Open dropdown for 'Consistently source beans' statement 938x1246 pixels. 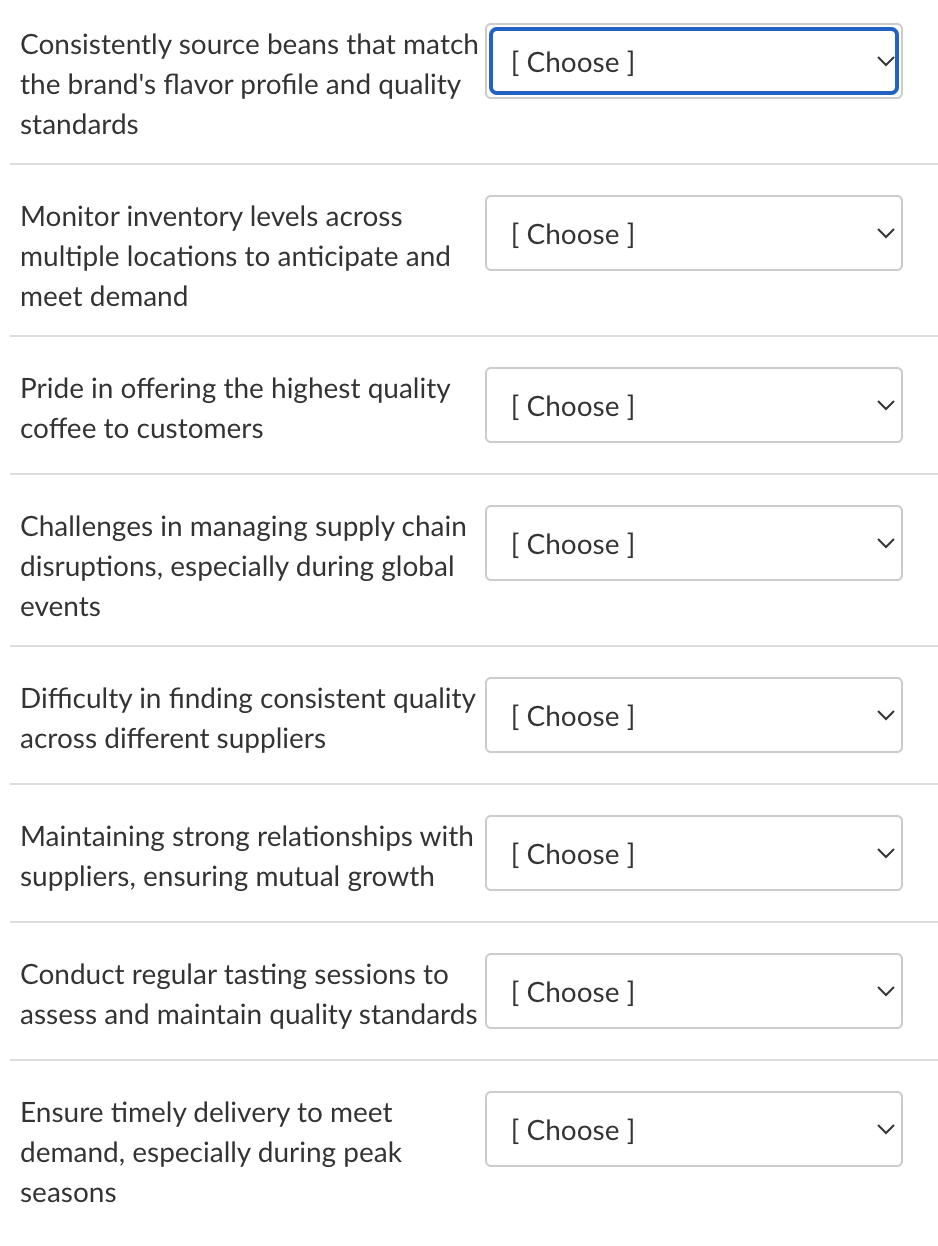click(693, 62)
